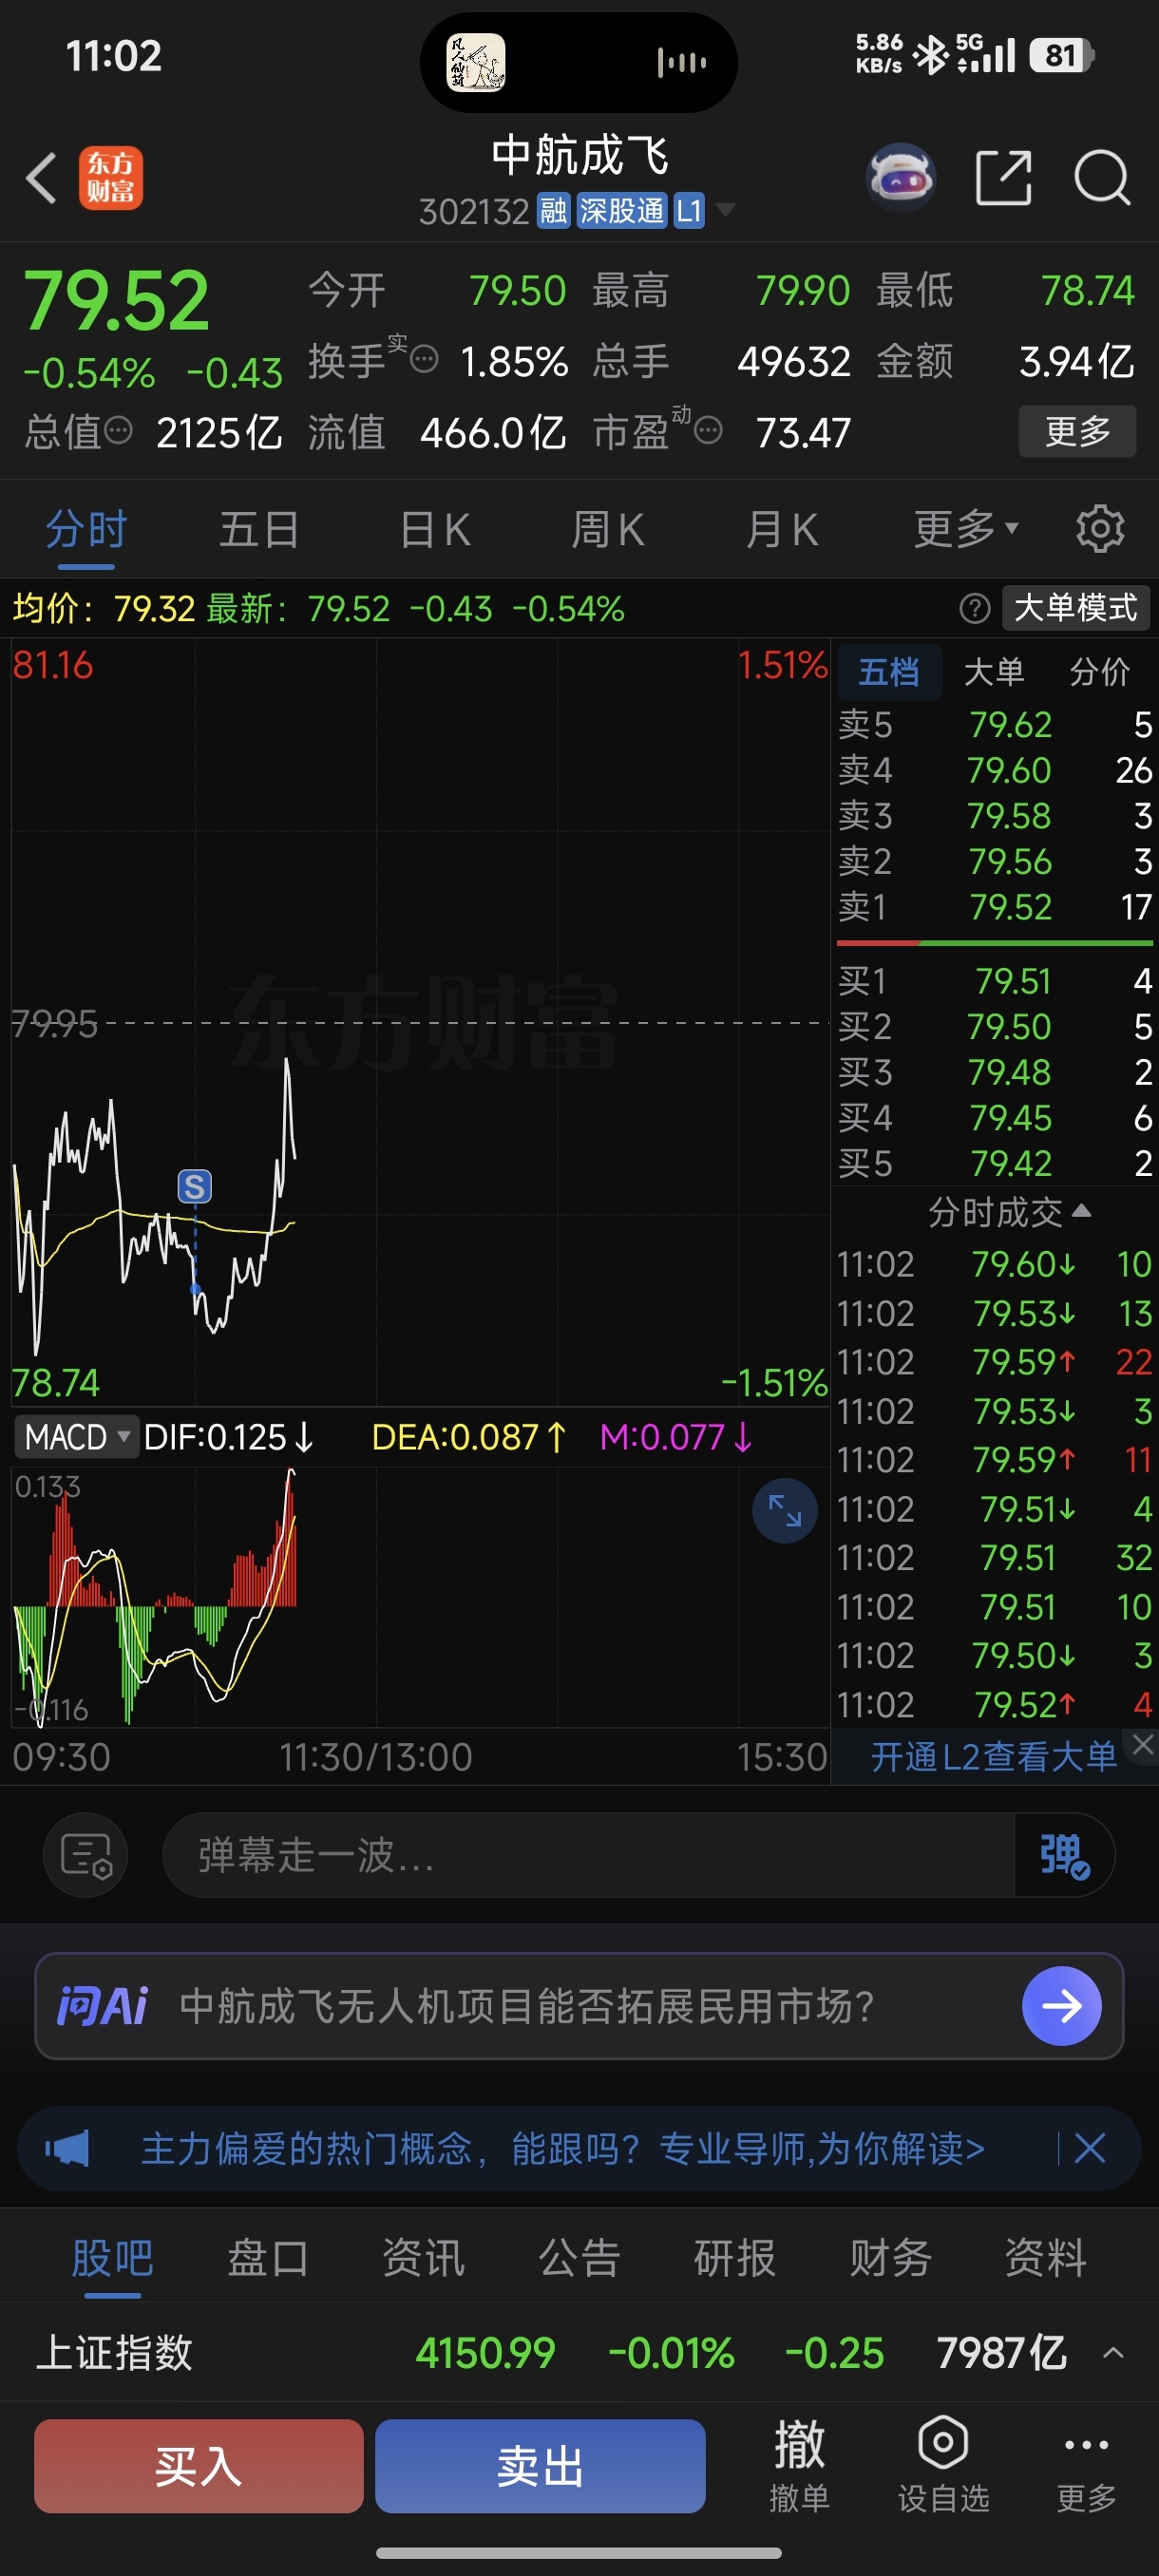Viewport: 1159px width, 2576px height.
Task: Tap the 上证指数 4150.99 index row
Action: [x=579, y=2353]
